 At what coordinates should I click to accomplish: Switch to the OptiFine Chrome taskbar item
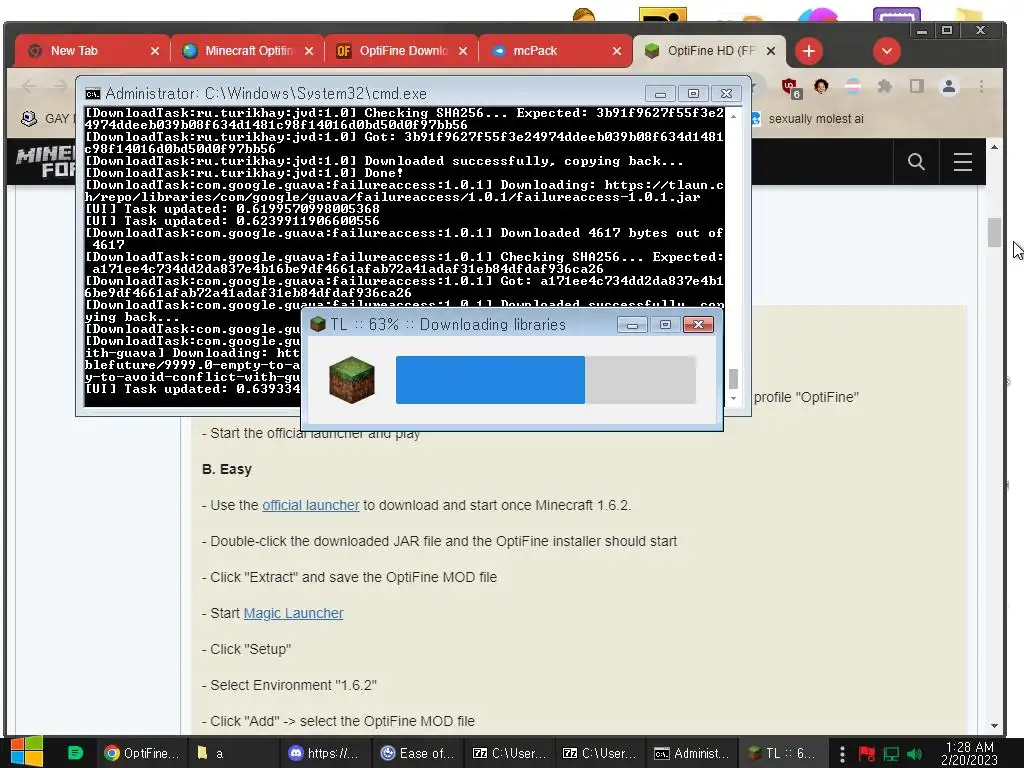[x=142, y=753]
